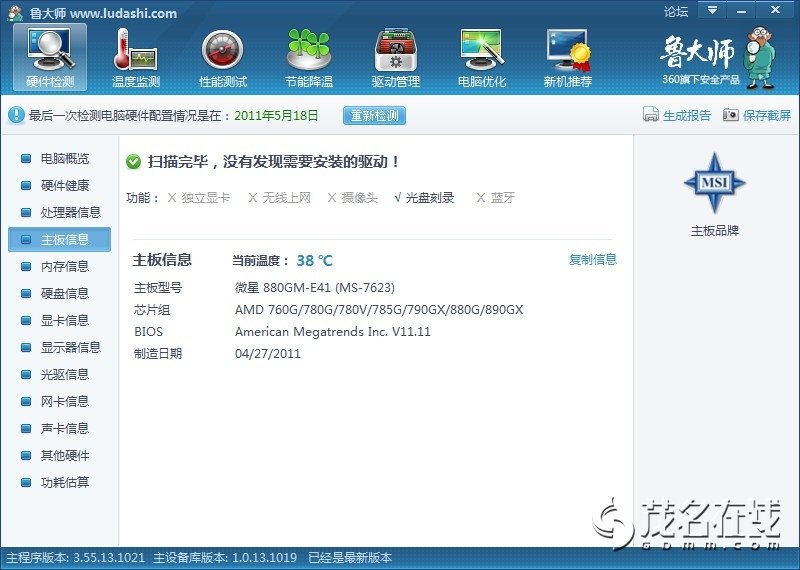Image resolution: width=800 pixels, height=570 pixels.
Task: Click the 无线上网 feature label
Action: click(286, 197)
